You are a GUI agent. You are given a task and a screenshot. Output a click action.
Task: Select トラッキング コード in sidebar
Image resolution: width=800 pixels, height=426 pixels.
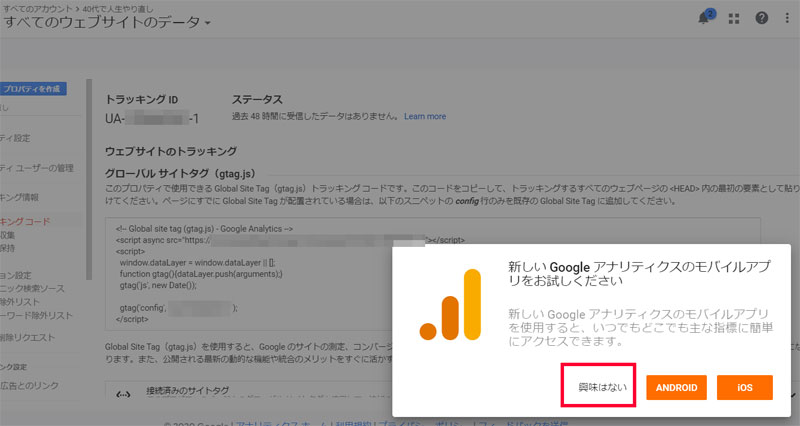[24, 220]
